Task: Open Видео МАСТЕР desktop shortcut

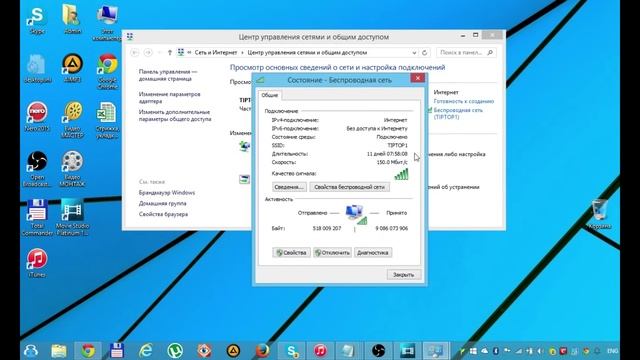Action: [72, 120]
